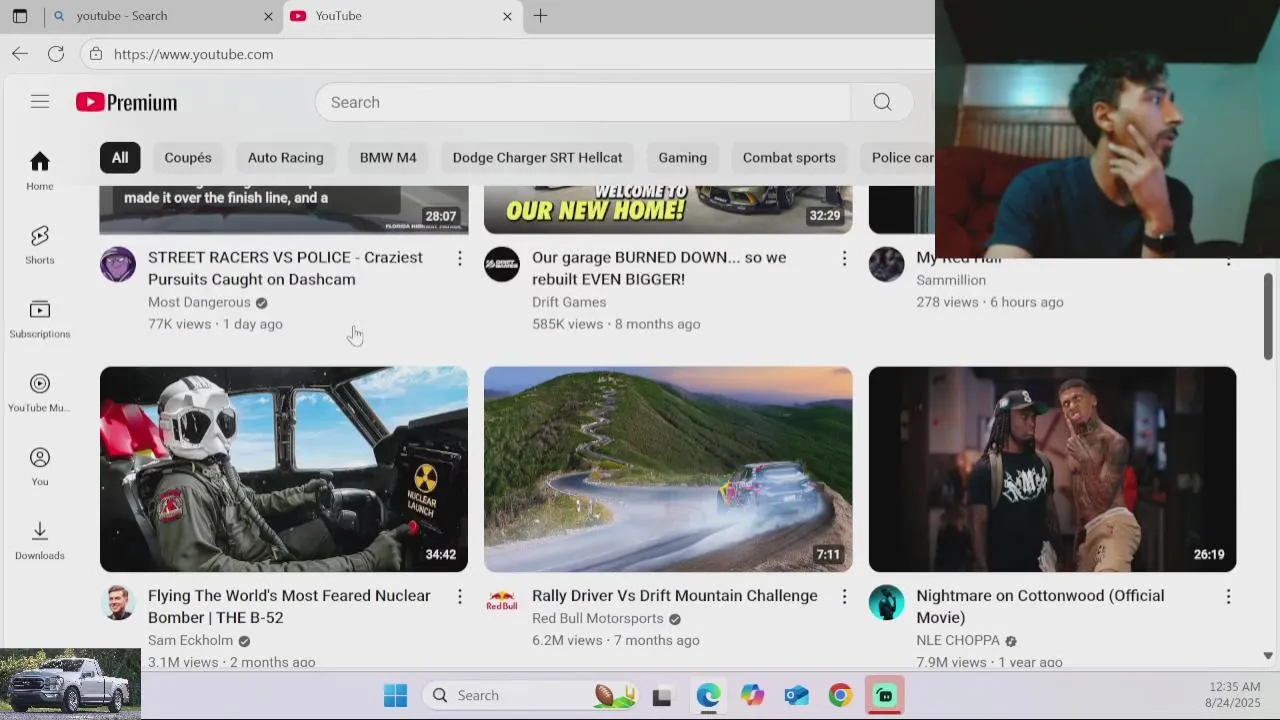Screen dimensions: 1280x720
Task: Open Nightmare on Cottonwood title link
Action: (1040, 606)
